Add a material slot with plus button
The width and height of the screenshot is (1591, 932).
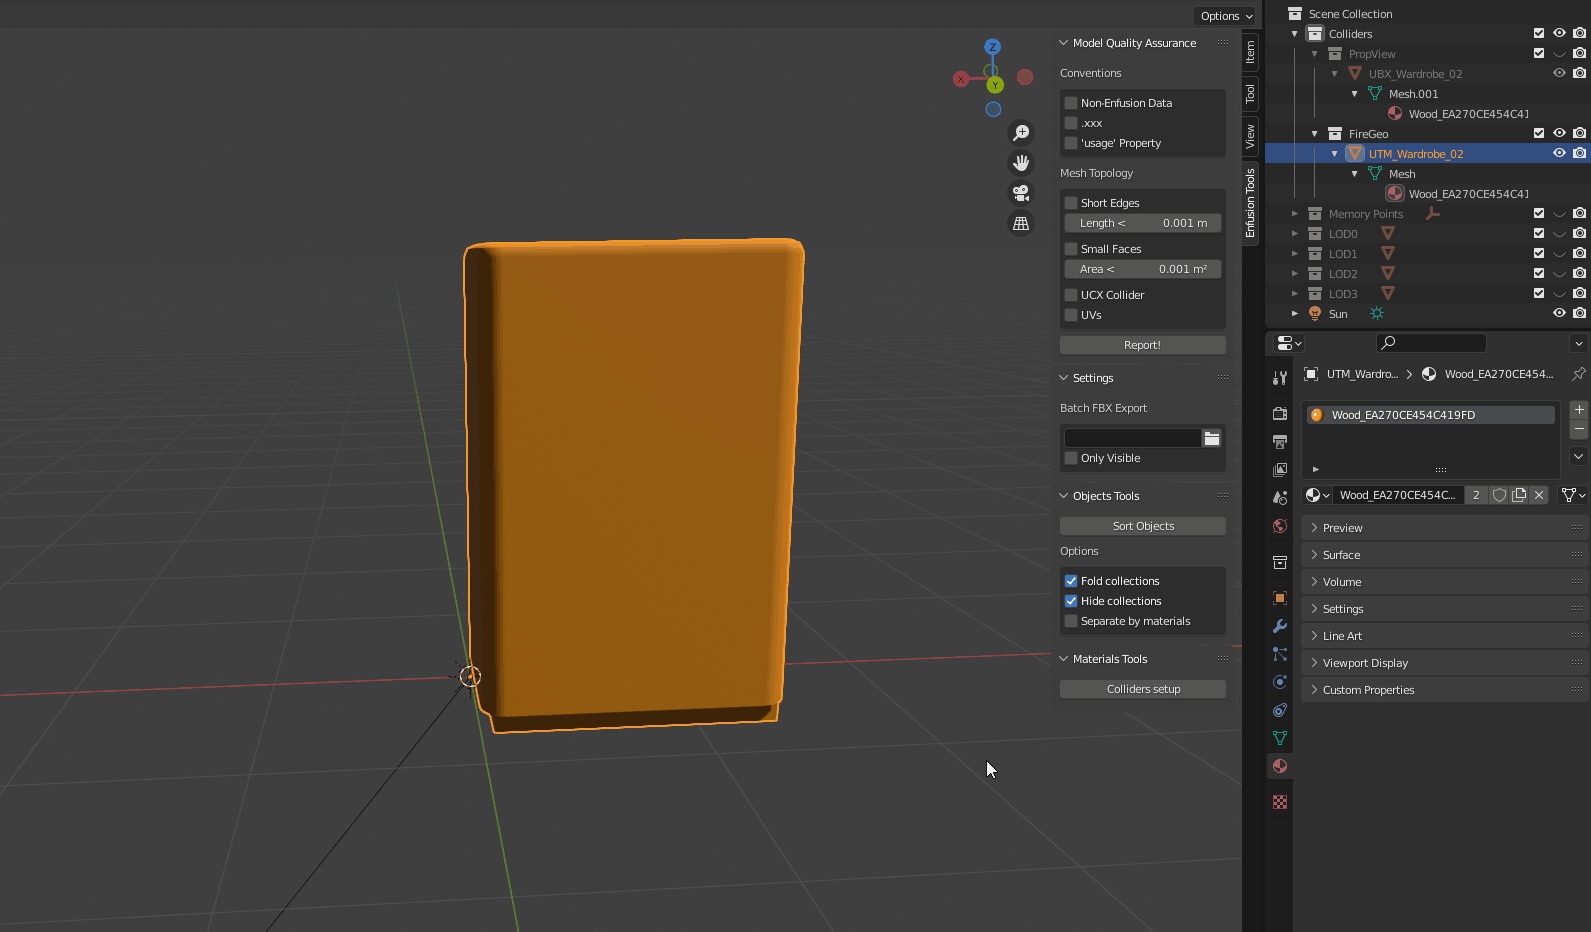click(x=1579, y=409)
